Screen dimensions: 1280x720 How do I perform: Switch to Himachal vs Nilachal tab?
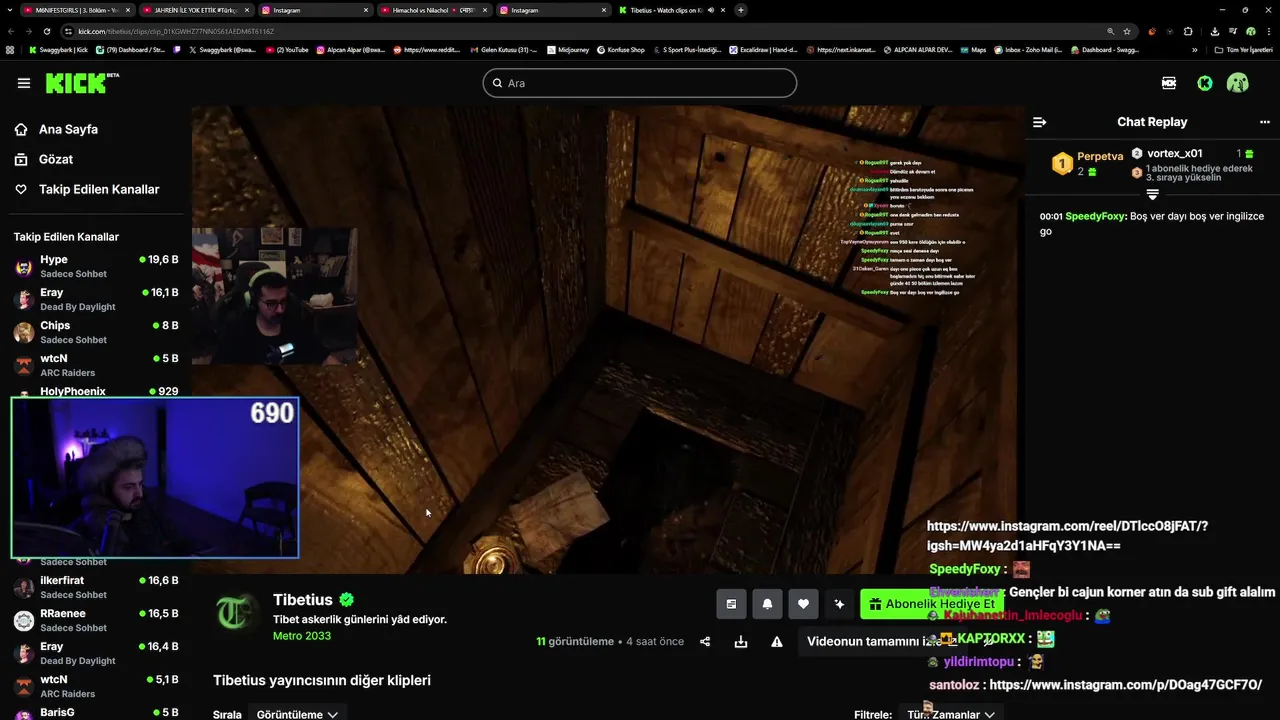(x=433, y=10)
